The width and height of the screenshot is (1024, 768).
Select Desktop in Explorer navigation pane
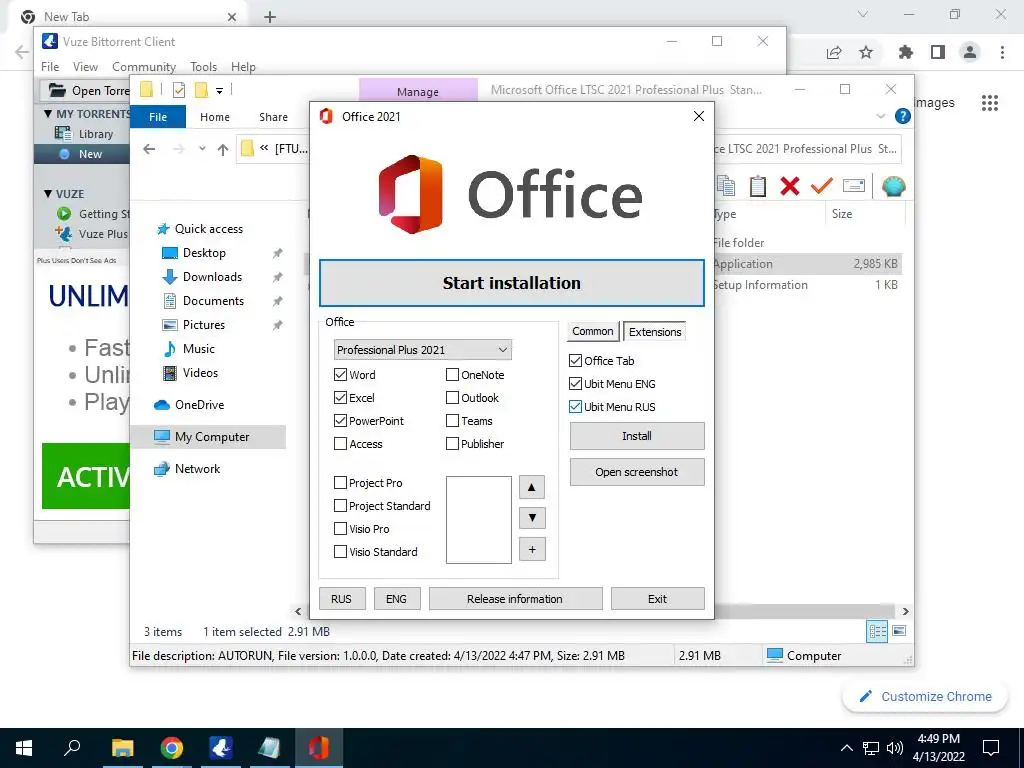click(204, 253)
